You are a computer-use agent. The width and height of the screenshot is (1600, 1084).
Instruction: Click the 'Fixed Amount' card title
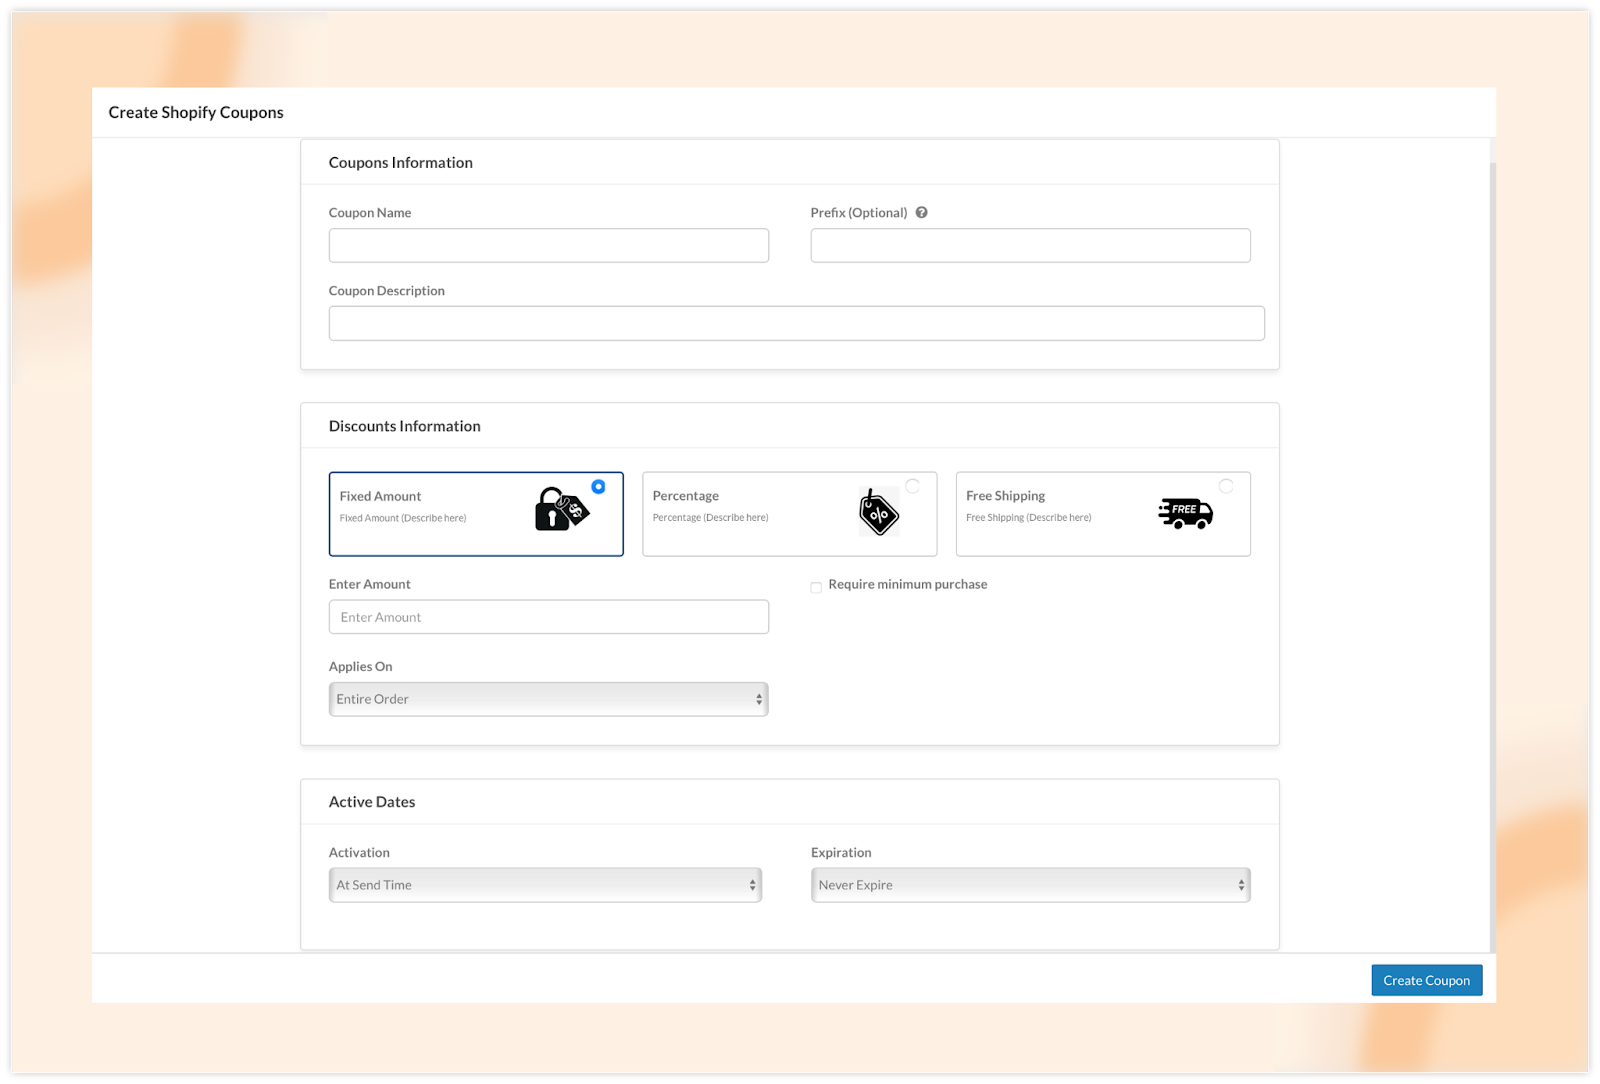380,496
